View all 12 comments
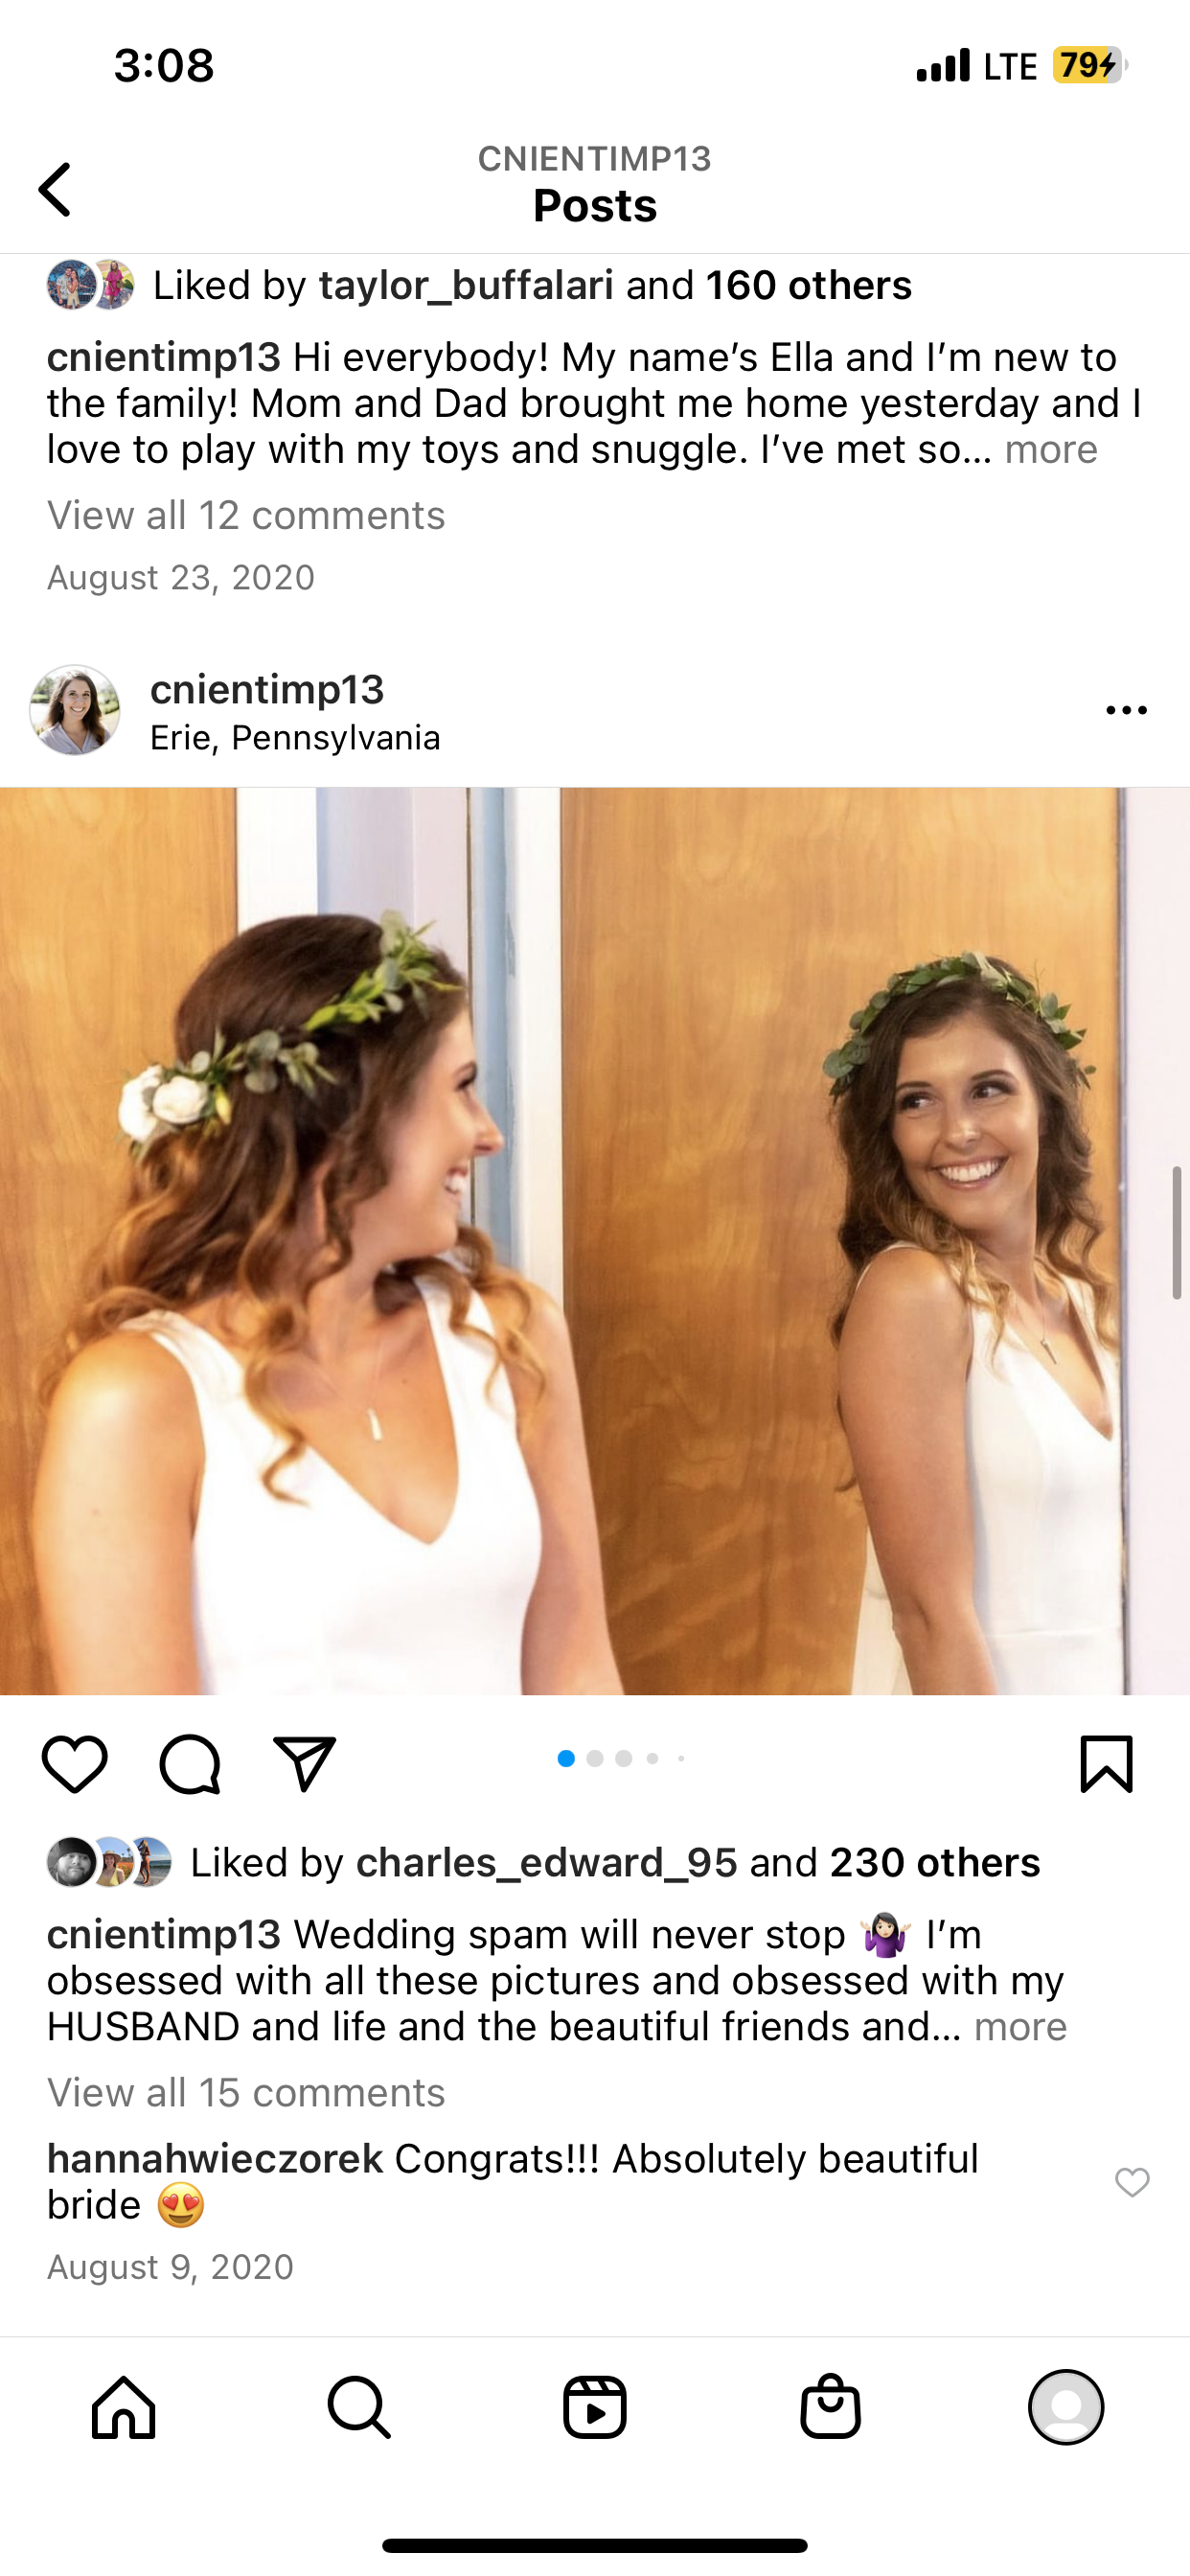The image size is (1190, 2576). 246,516
